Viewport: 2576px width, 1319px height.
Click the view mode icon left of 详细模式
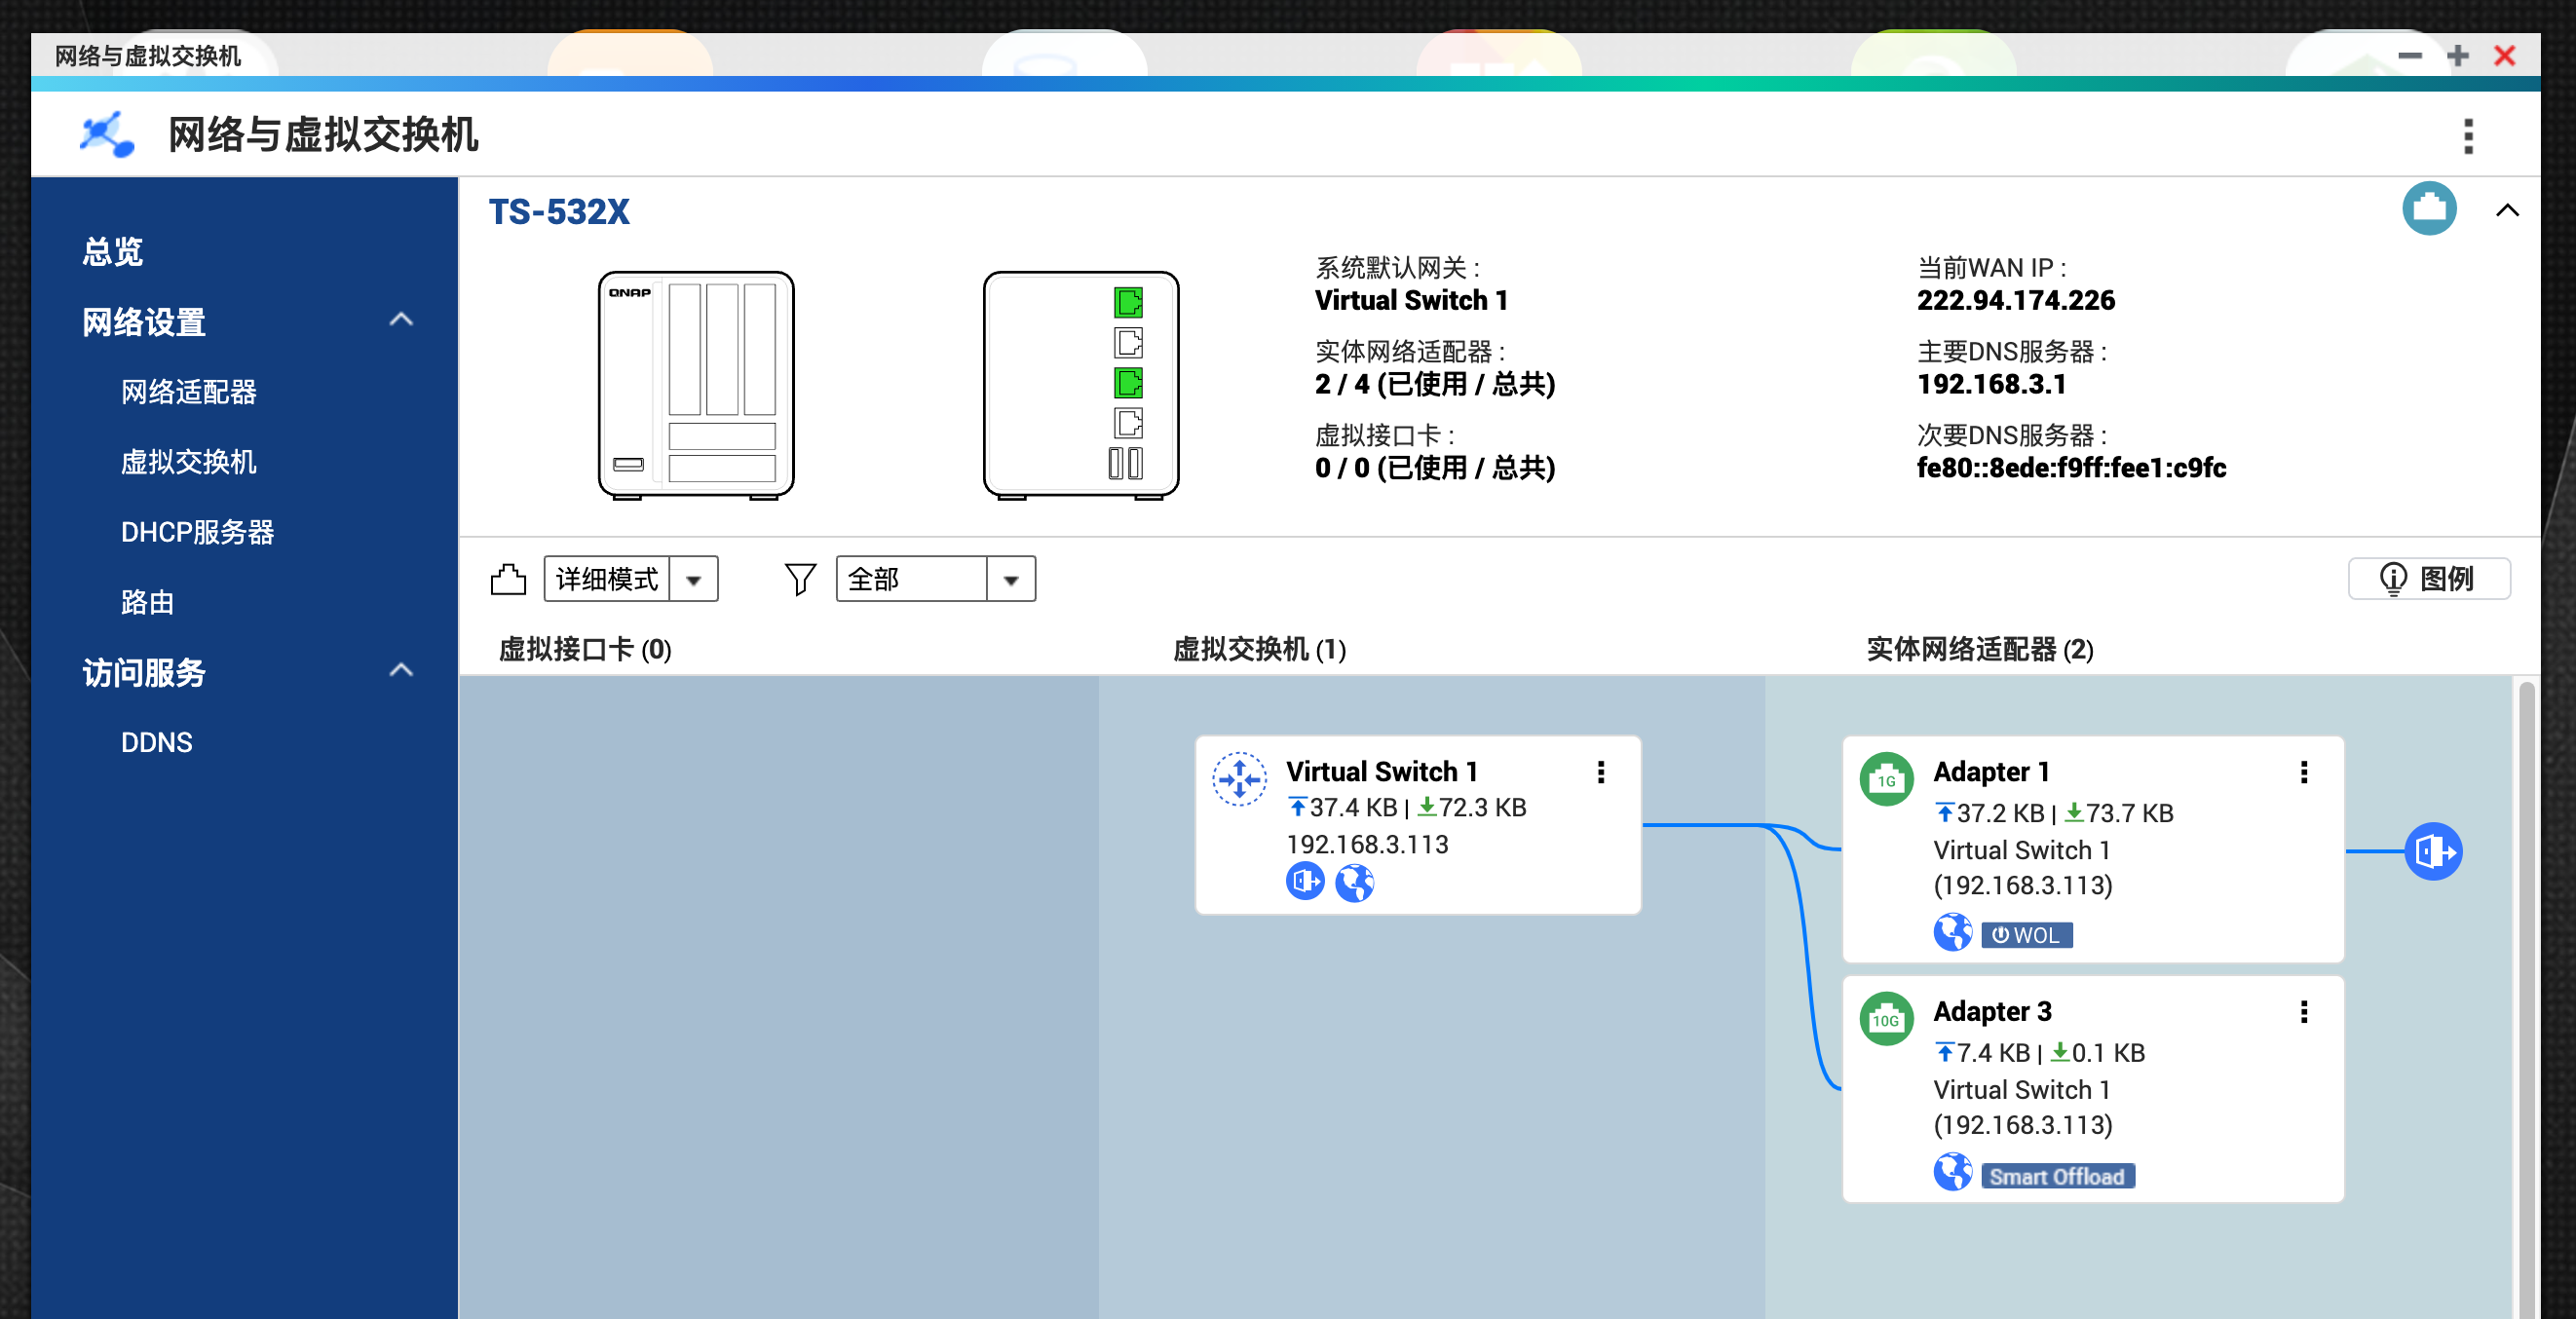[508, 579]
